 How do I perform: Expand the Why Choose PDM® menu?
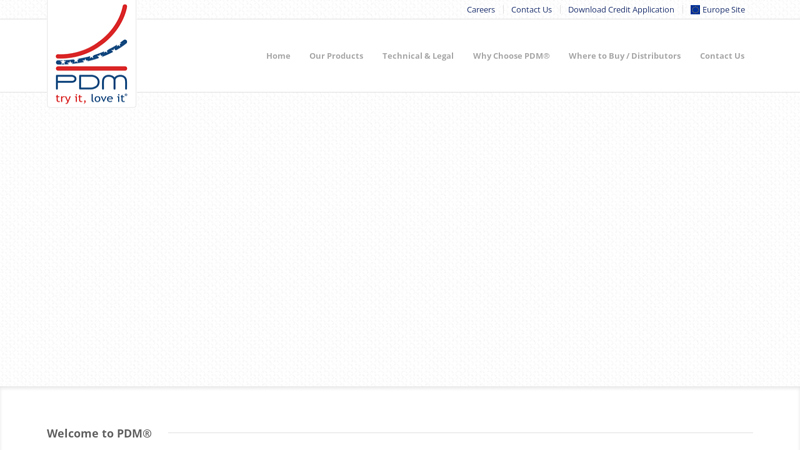pos(511,56)
